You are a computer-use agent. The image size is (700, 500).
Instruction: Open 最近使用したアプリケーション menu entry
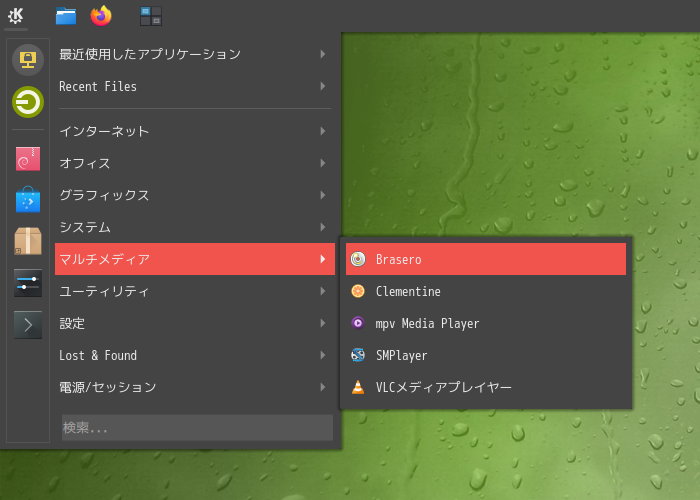point(195,54)
